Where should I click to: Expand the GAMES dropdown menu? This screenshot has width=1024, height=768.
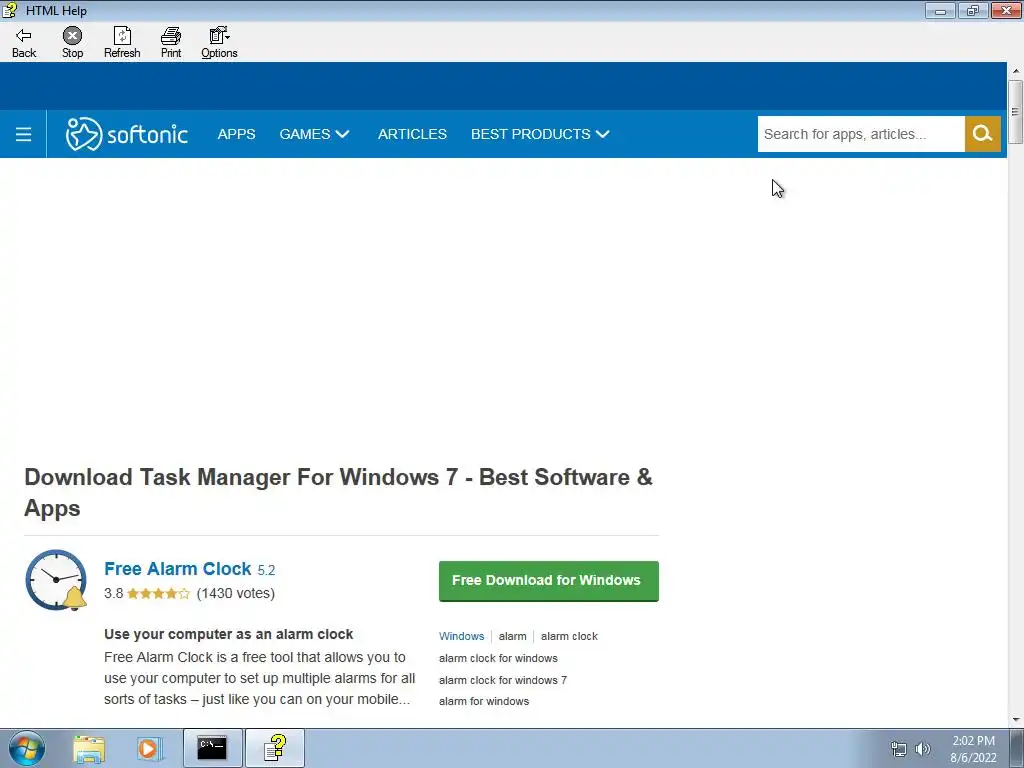coord(314,134)
